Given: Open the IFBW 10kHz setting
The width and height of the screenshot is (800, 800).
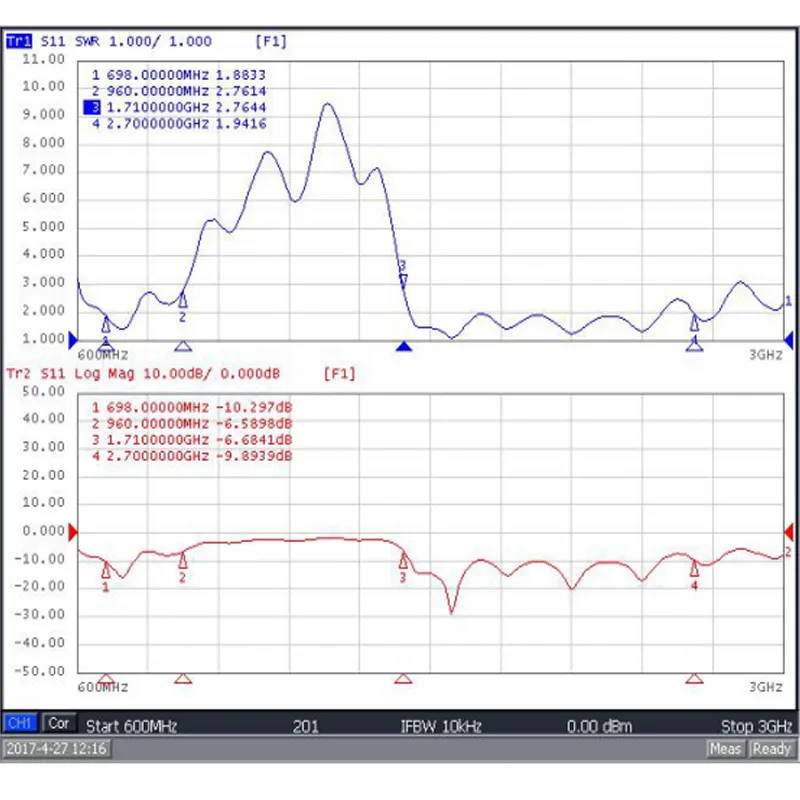Looking at the screenshot, I should [x=440, y=726].
